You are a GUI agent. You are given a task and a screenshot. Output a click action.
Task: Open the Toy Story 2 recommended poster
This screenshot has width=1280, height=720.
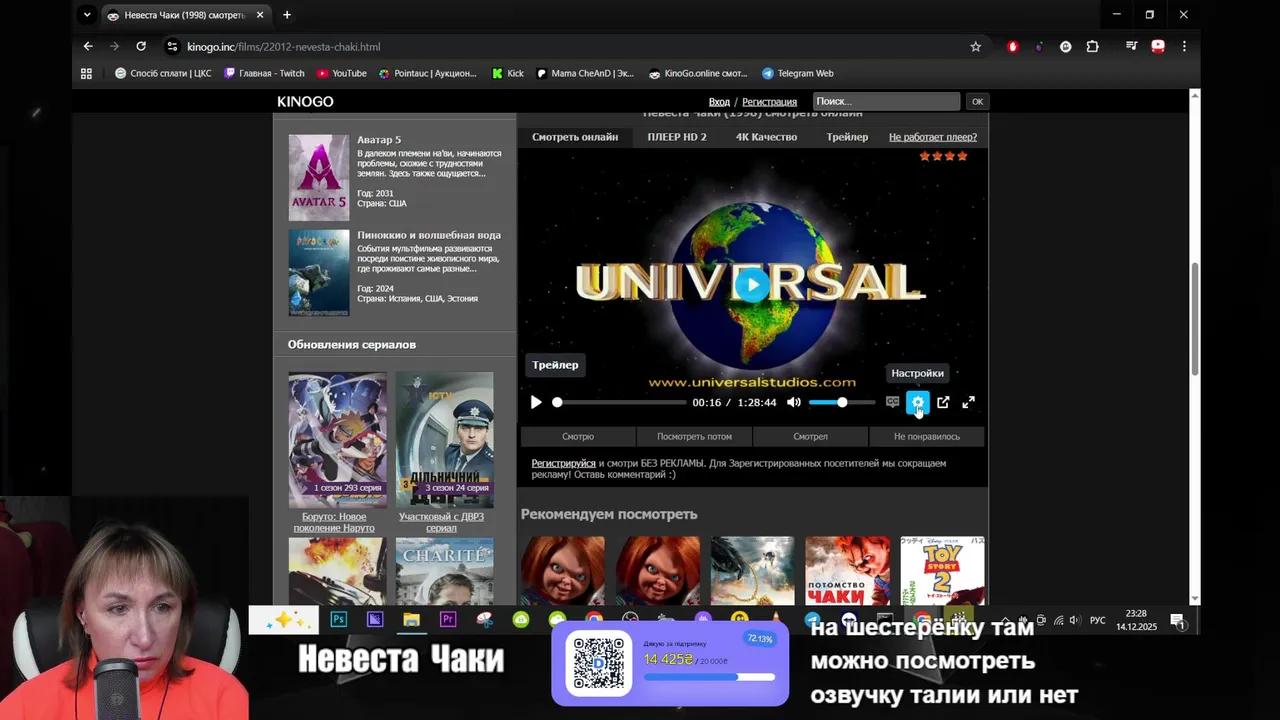942,570
